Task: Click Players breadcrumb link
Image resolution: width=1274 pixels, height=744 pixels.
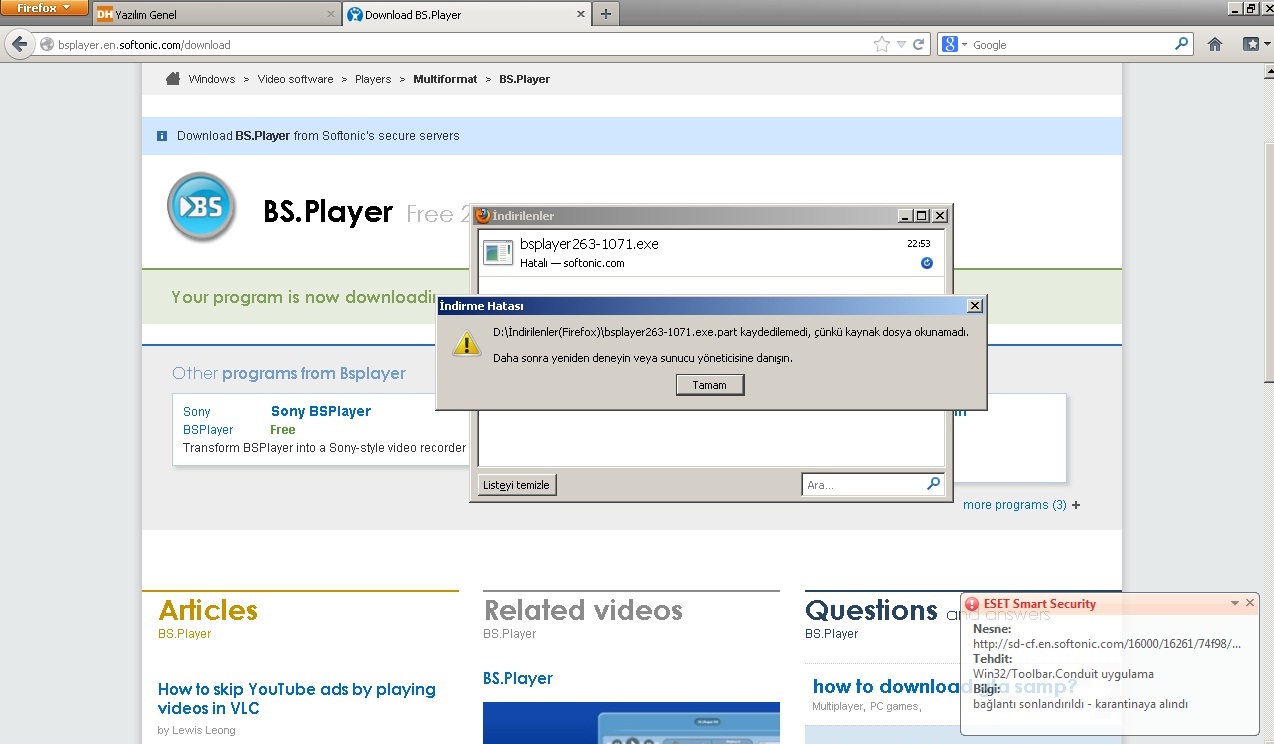Action: [x=373, y=79]
